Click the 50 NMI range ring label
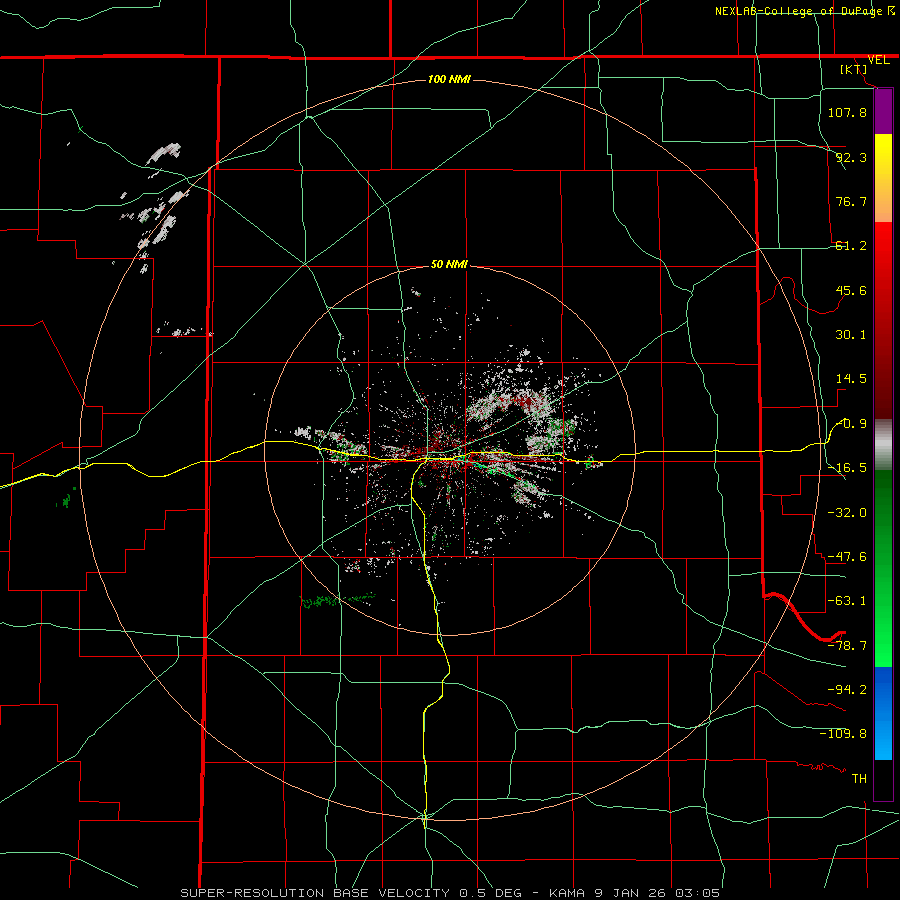The width and height of the screenshot is (900, 900). point(449,265)
